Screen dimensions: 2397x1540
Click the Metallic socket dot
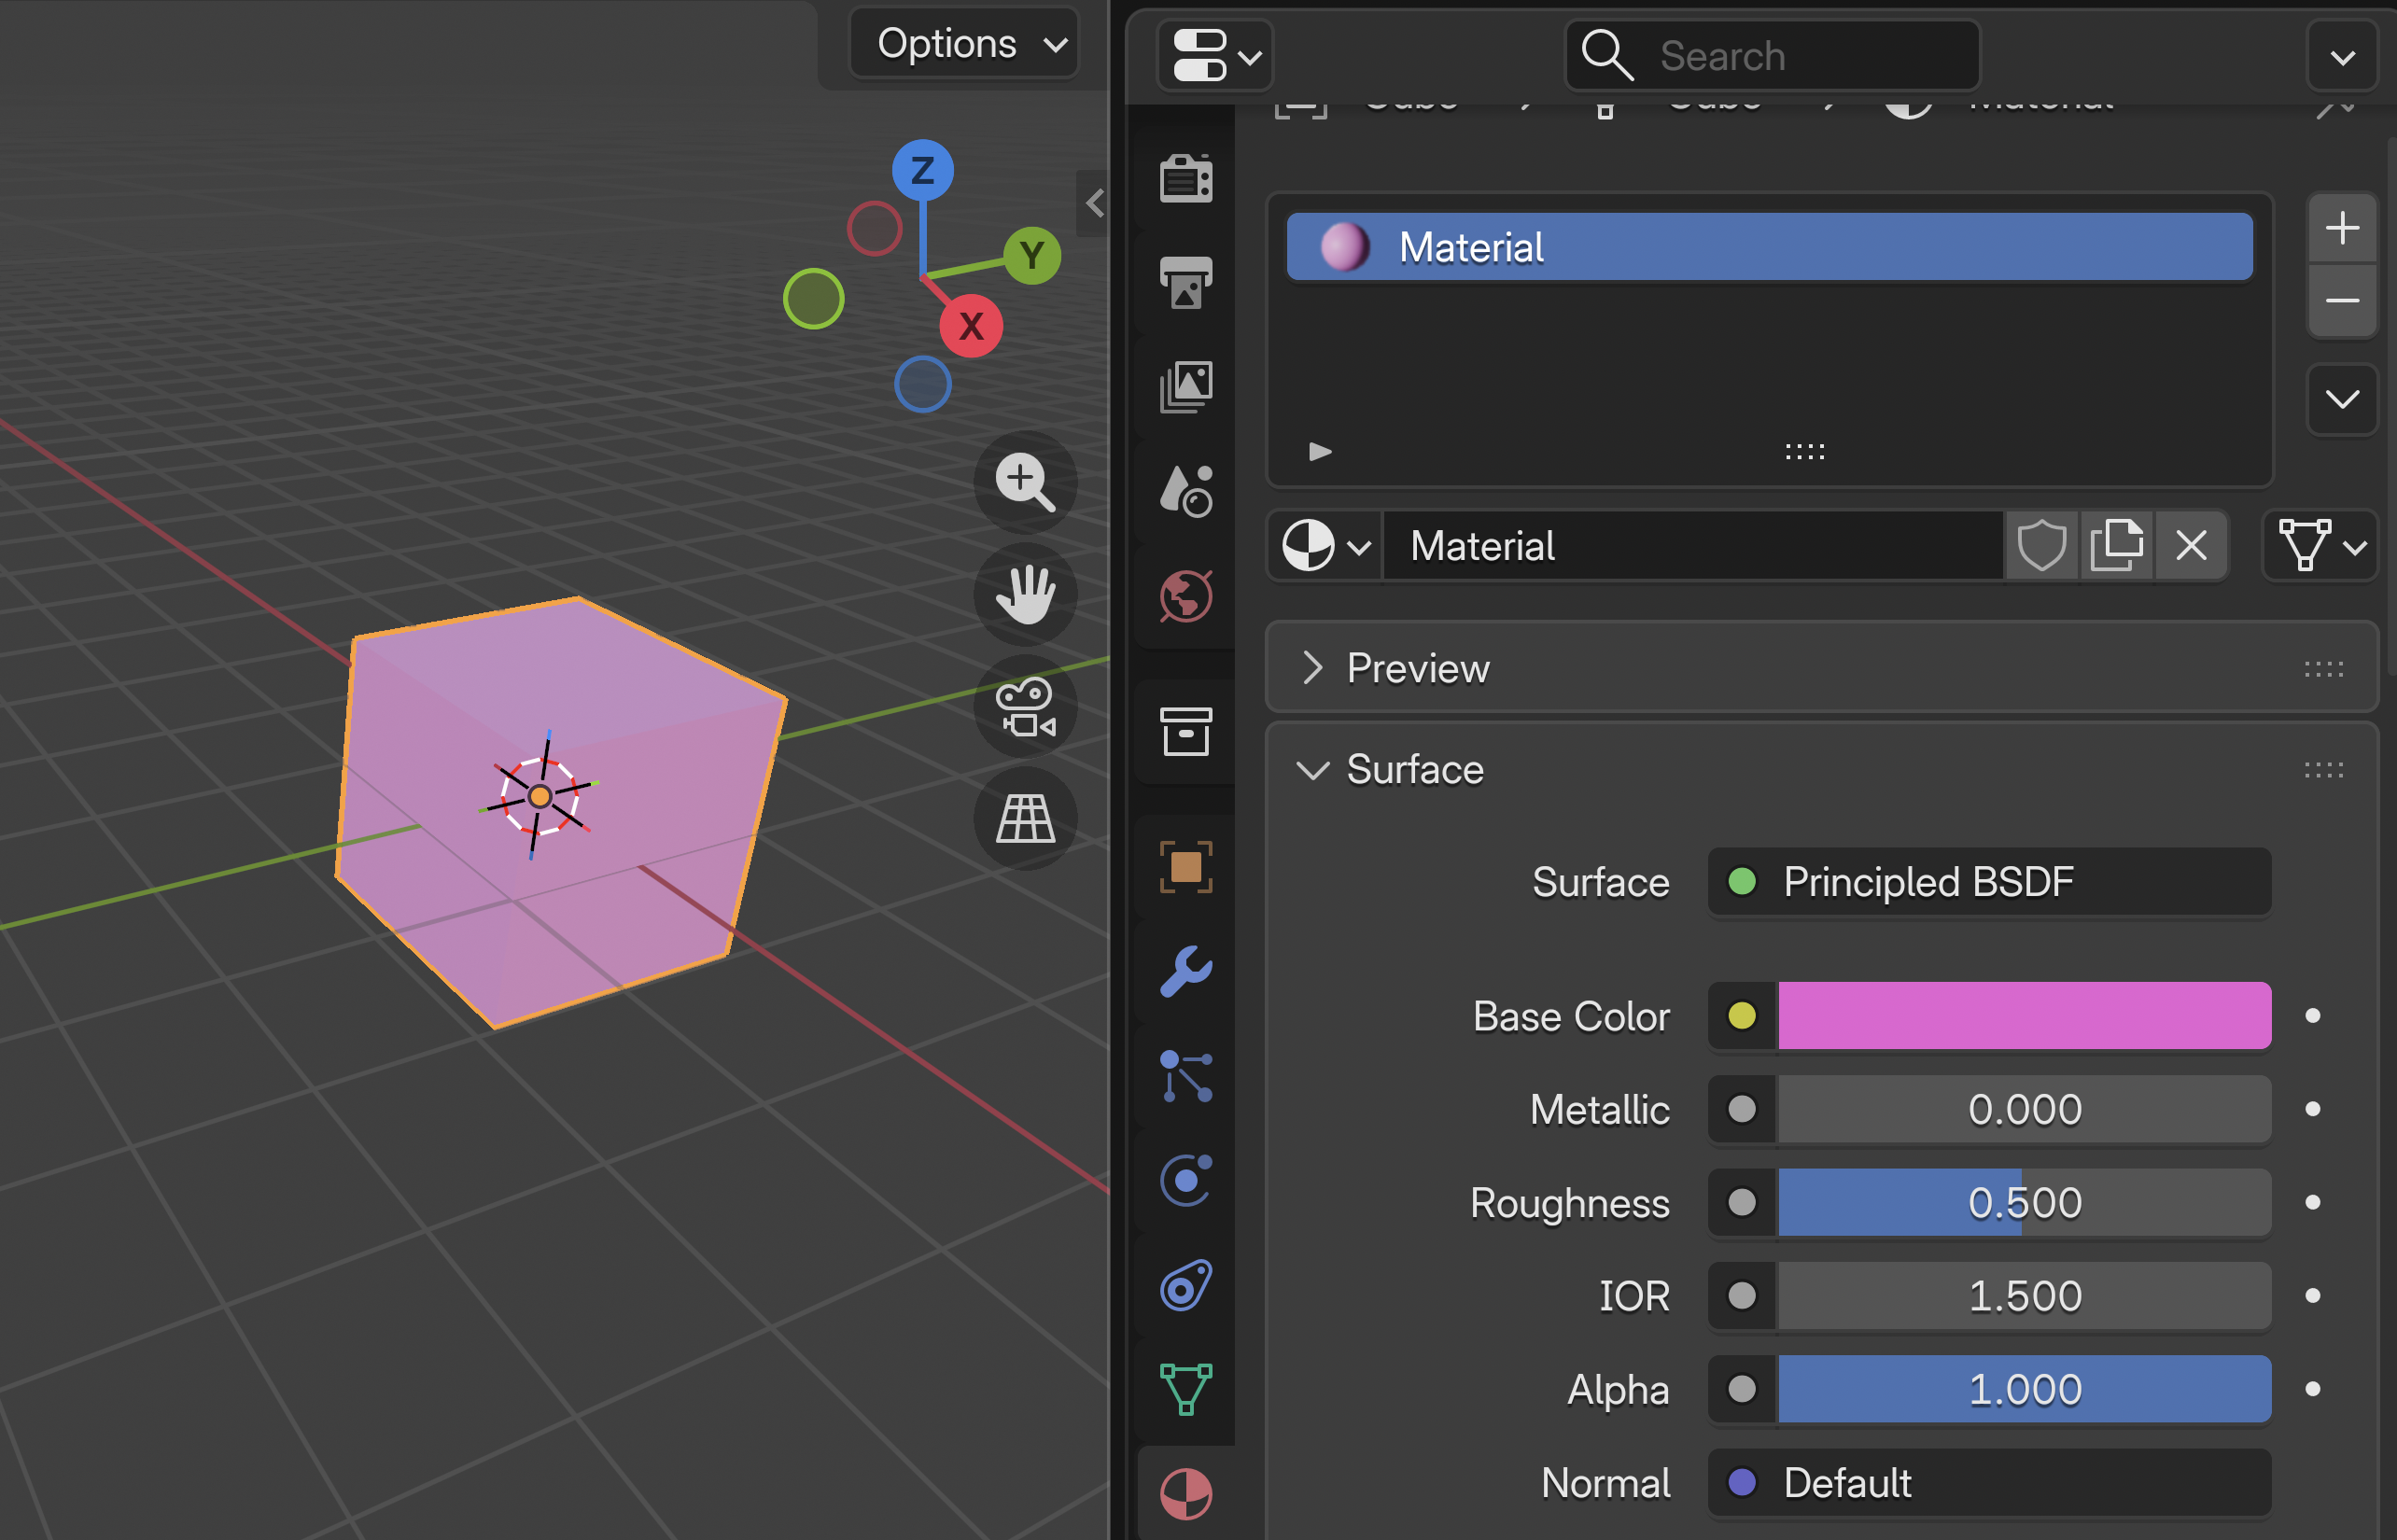[x=1741, y=1108]
